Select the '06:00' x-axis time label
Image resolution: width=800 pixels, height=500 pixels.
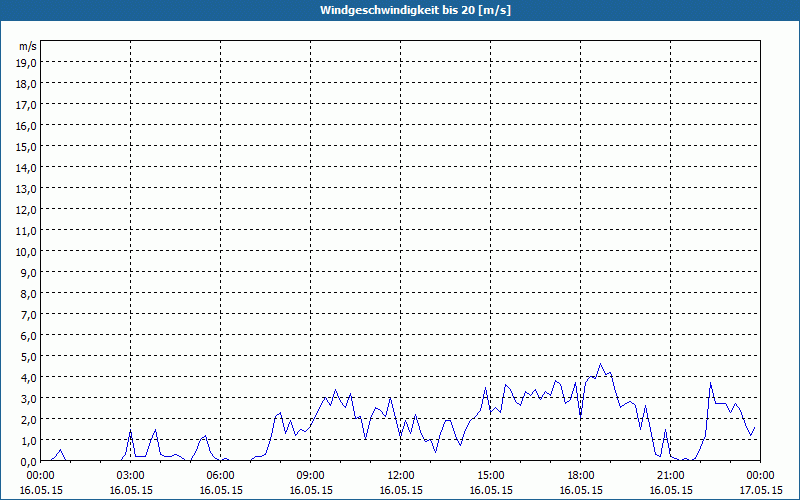coord(221,476)
